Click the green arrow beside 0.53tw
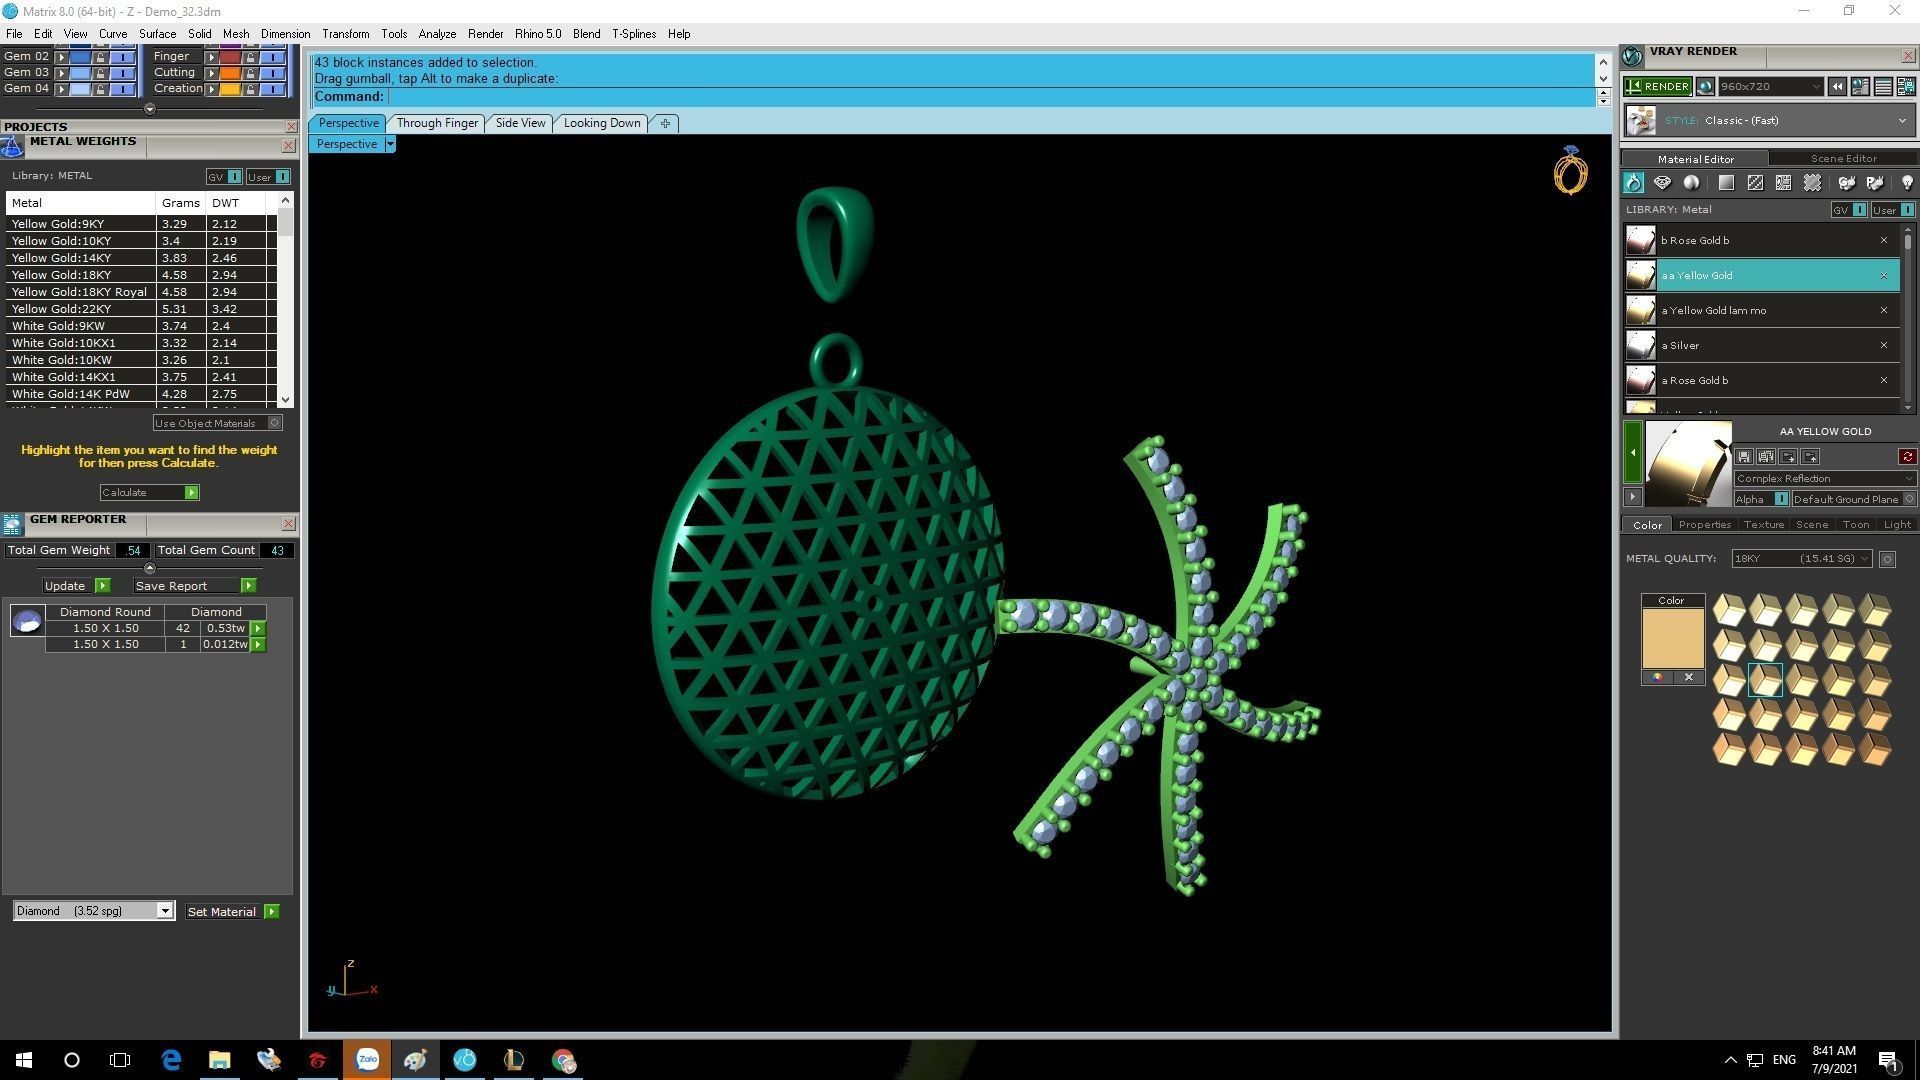Viewport: 1920px width, 1080px height. click(258, 629)
